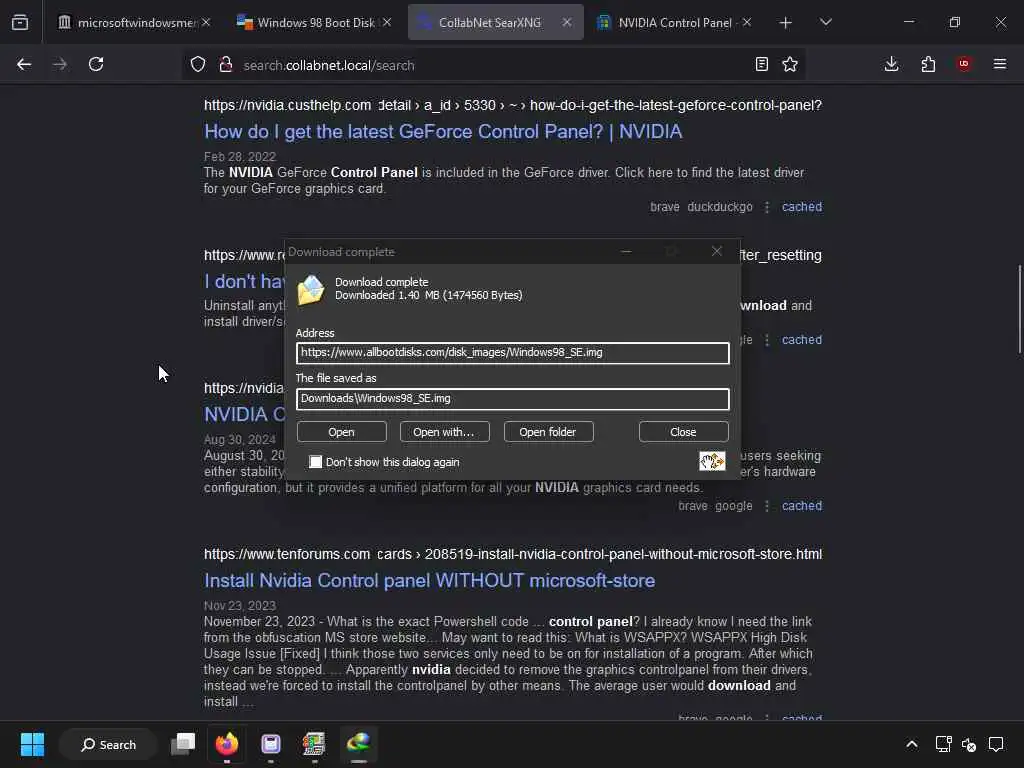Viewport: 1024px width, 768px height.
Task: Click the drag-and-drop hand icon in dialog
Action: 712,461
